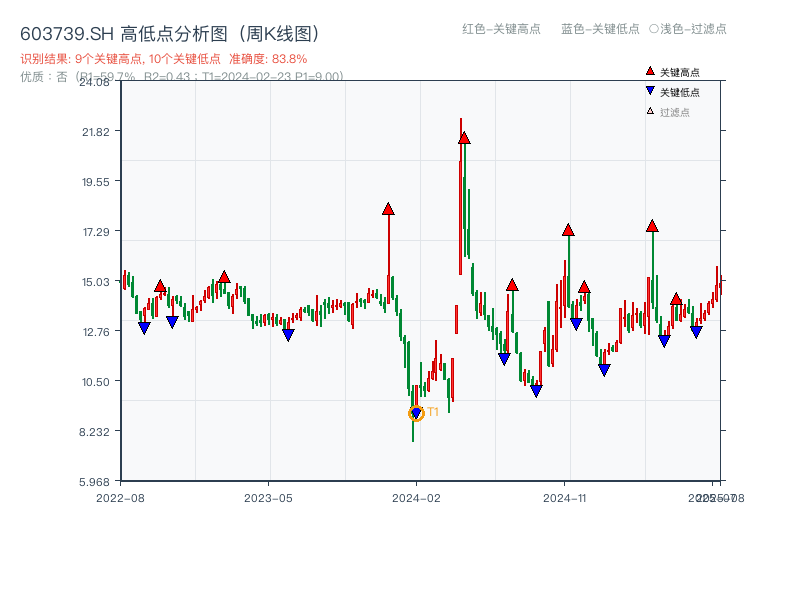Click the hollow triangle icon in the 过滤点 legend
Viewport: 800px width, 600px height.
(x=650, y=111)
